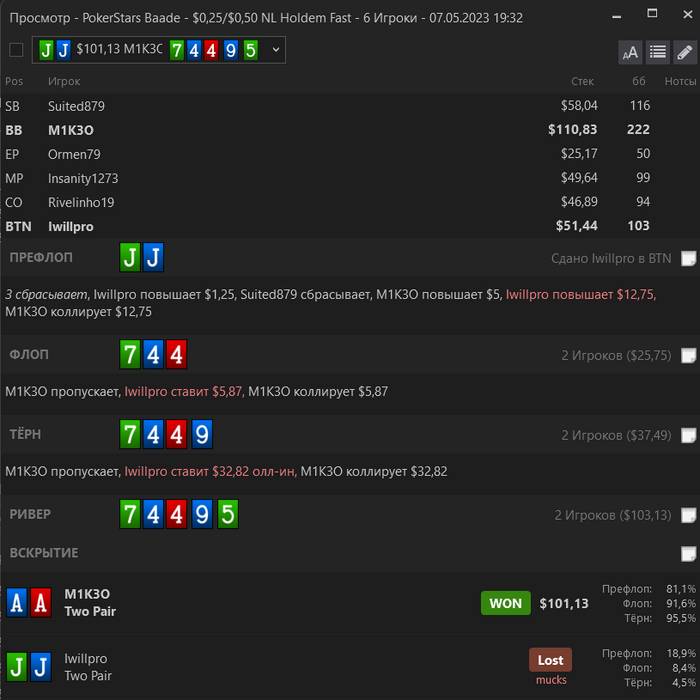Click the 18,9% preflop equity value
The image size is (700, 700).
pos(681,653)
